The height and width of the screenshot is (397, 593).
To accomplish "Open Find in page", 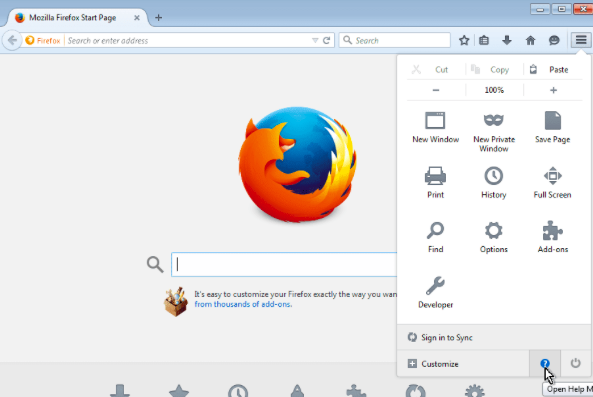I will (x=435, y=237).
